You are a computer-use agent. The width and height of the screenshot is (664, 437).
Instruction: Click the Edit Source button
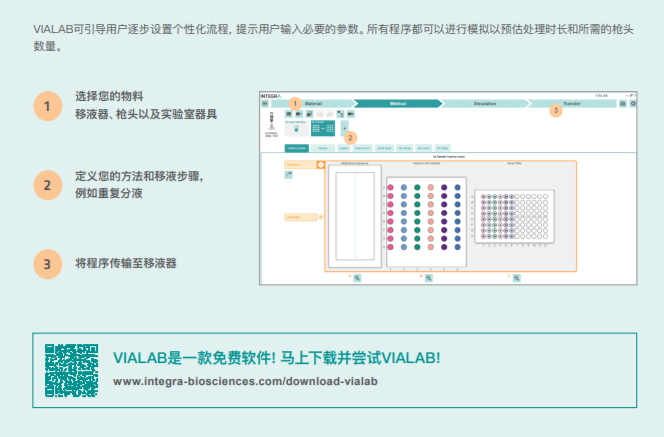tap(300, 165)
